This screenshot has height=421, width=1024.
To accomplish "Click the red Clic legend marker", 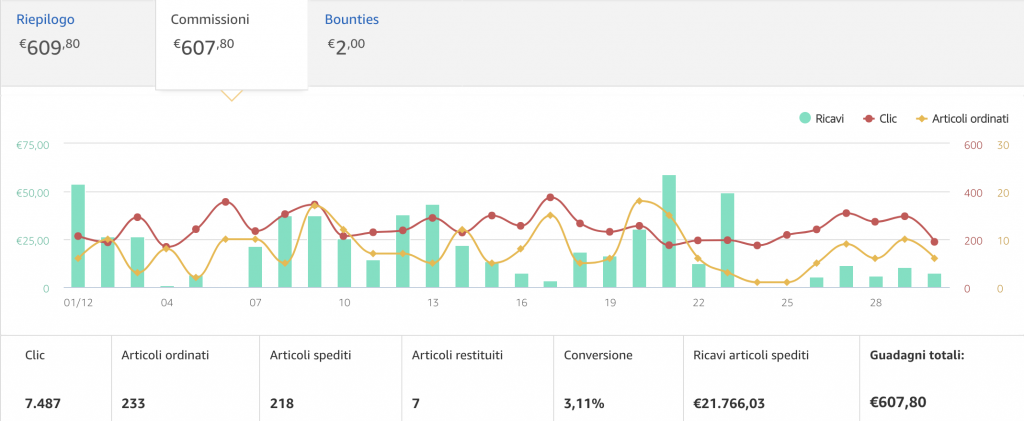I will 869,119.
